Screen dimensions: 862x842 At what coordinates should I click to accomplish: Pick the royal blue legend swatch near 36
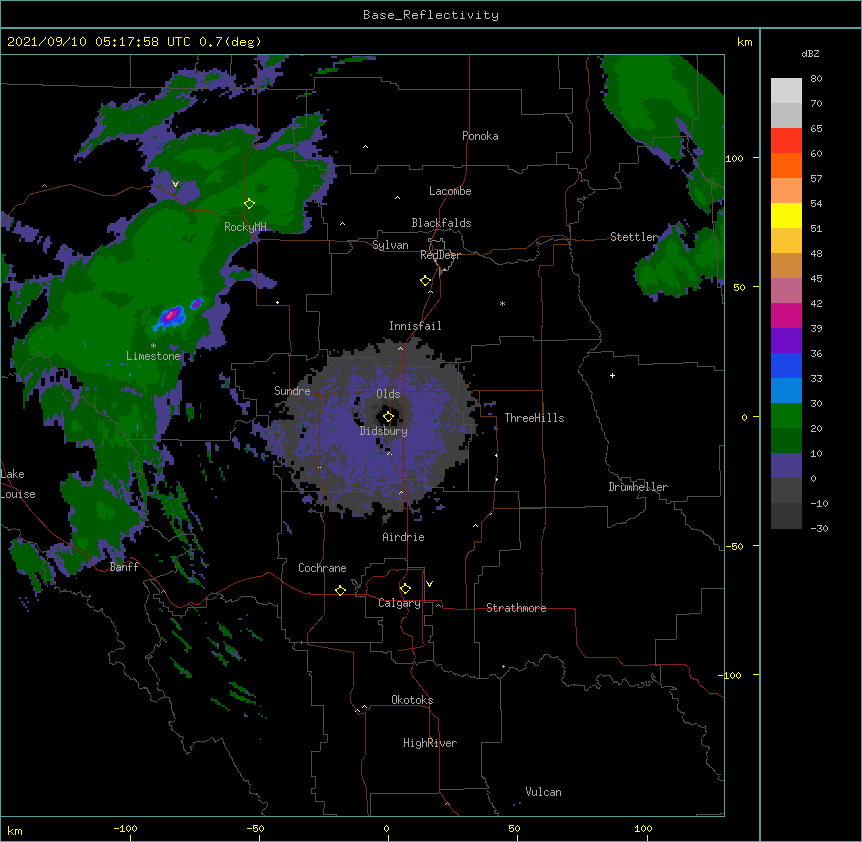(786, 365)
